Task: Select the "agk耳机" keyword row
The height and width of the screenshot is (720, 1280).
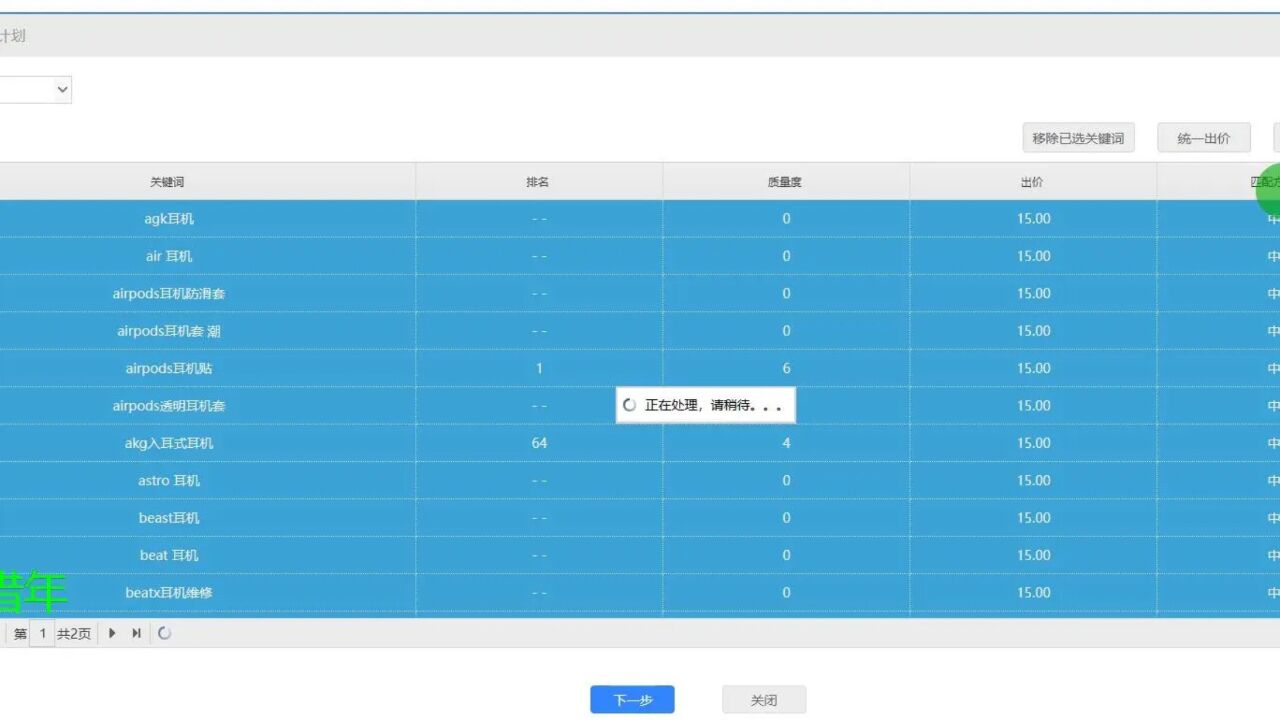Action: [x=170, y=218]
